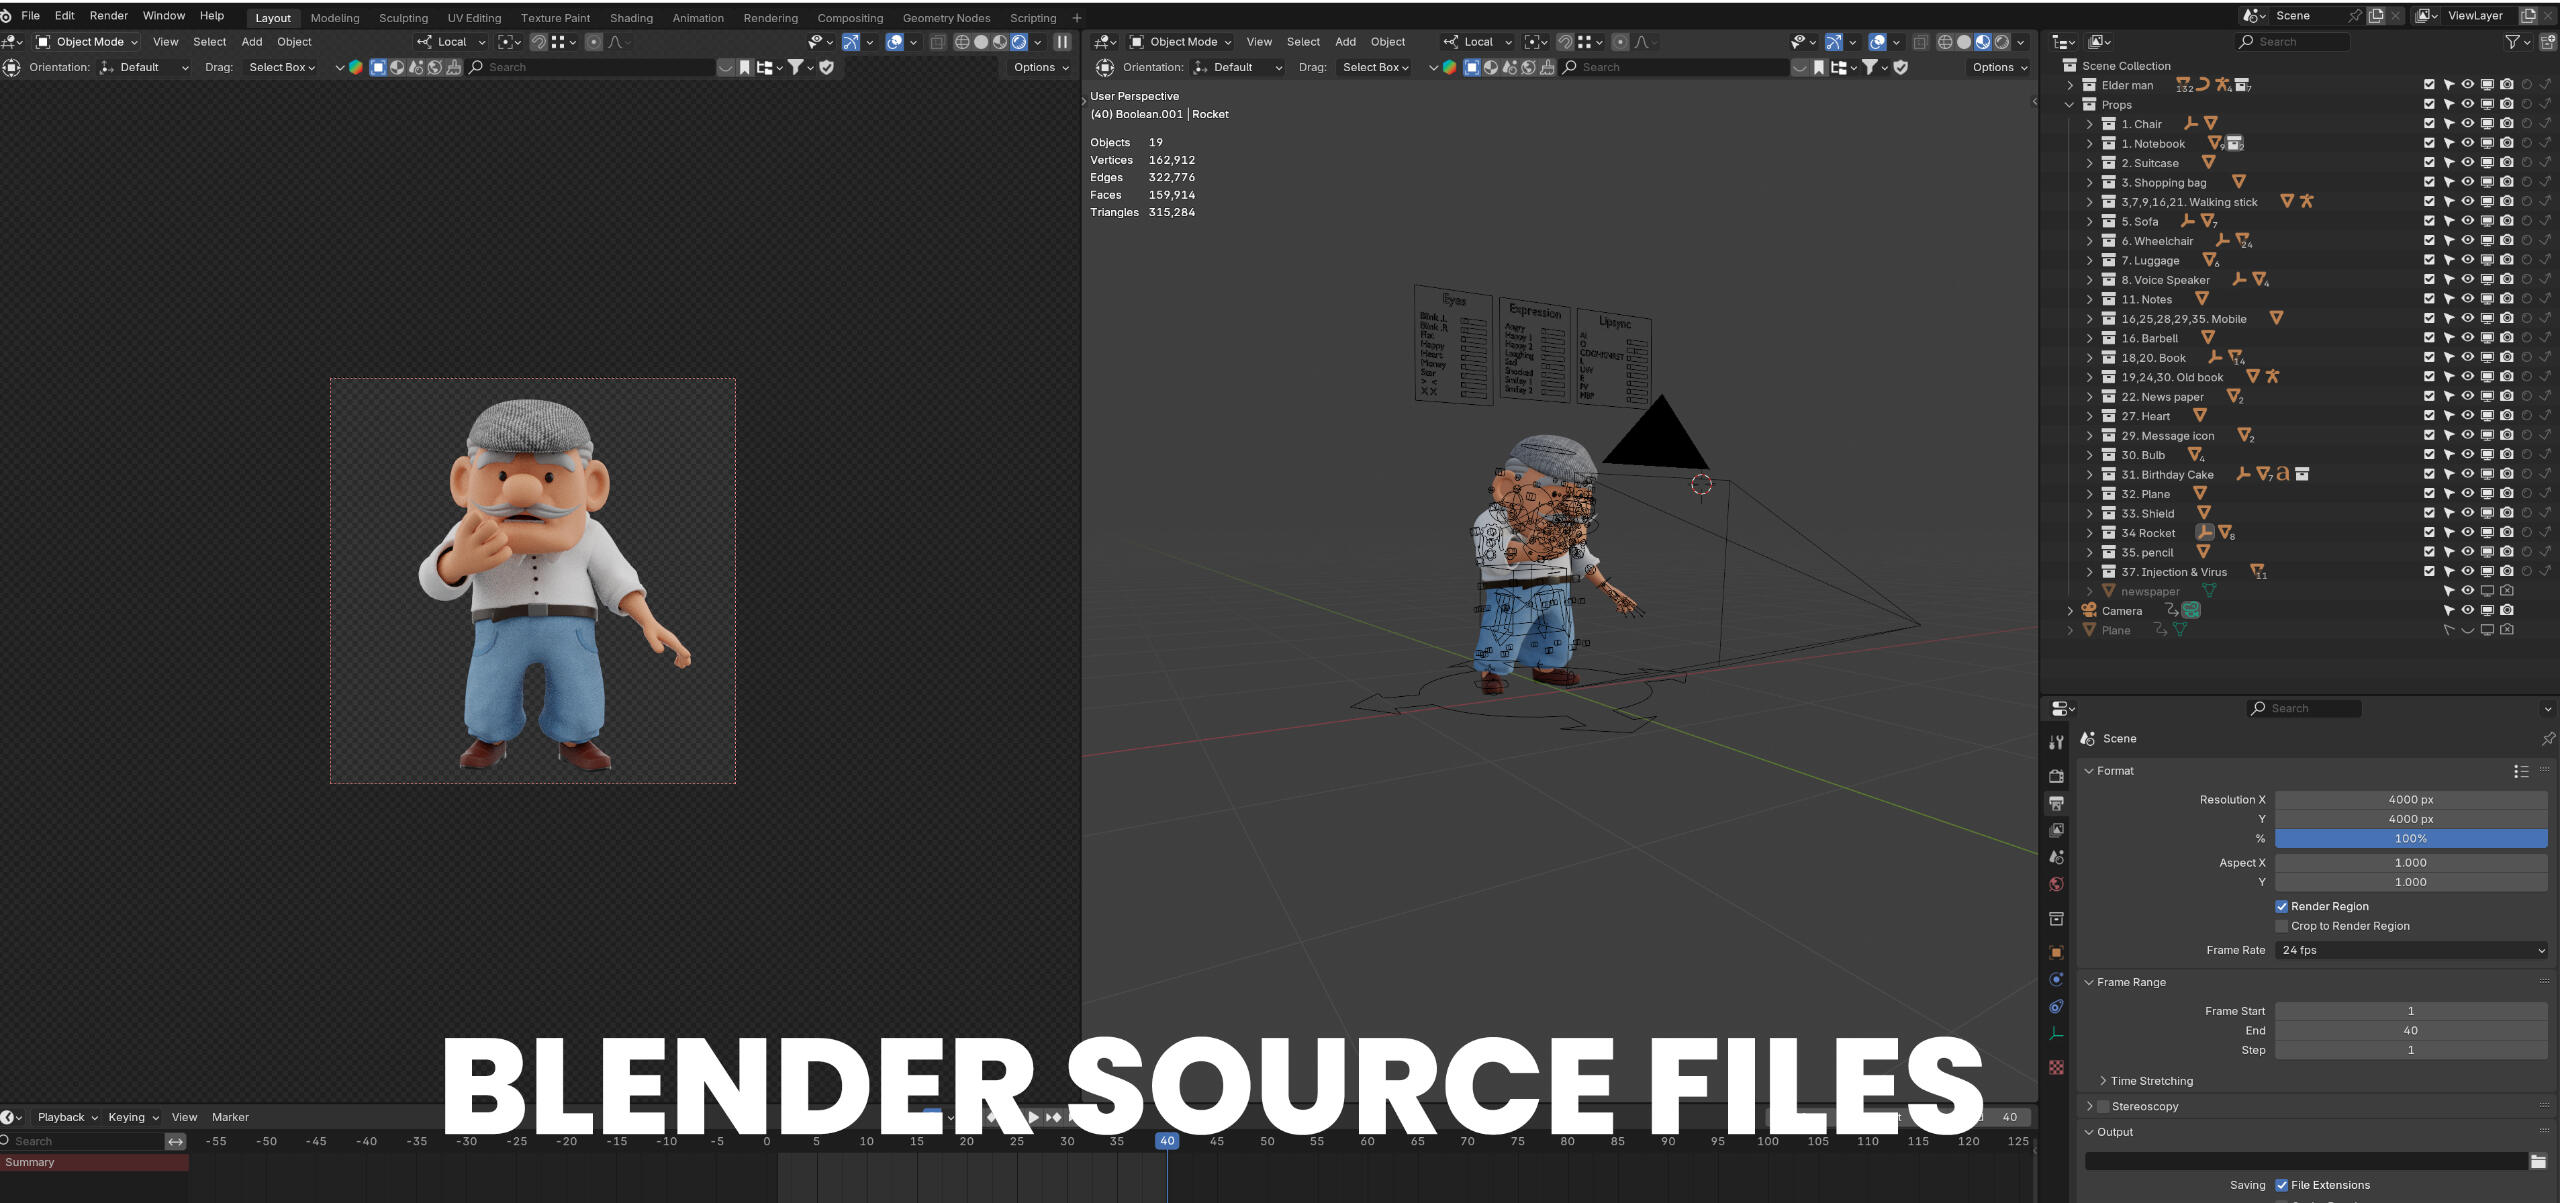Click the Frame Start value field
This screenshot has width=2560, height=1203.
tap(2410, 1011)
